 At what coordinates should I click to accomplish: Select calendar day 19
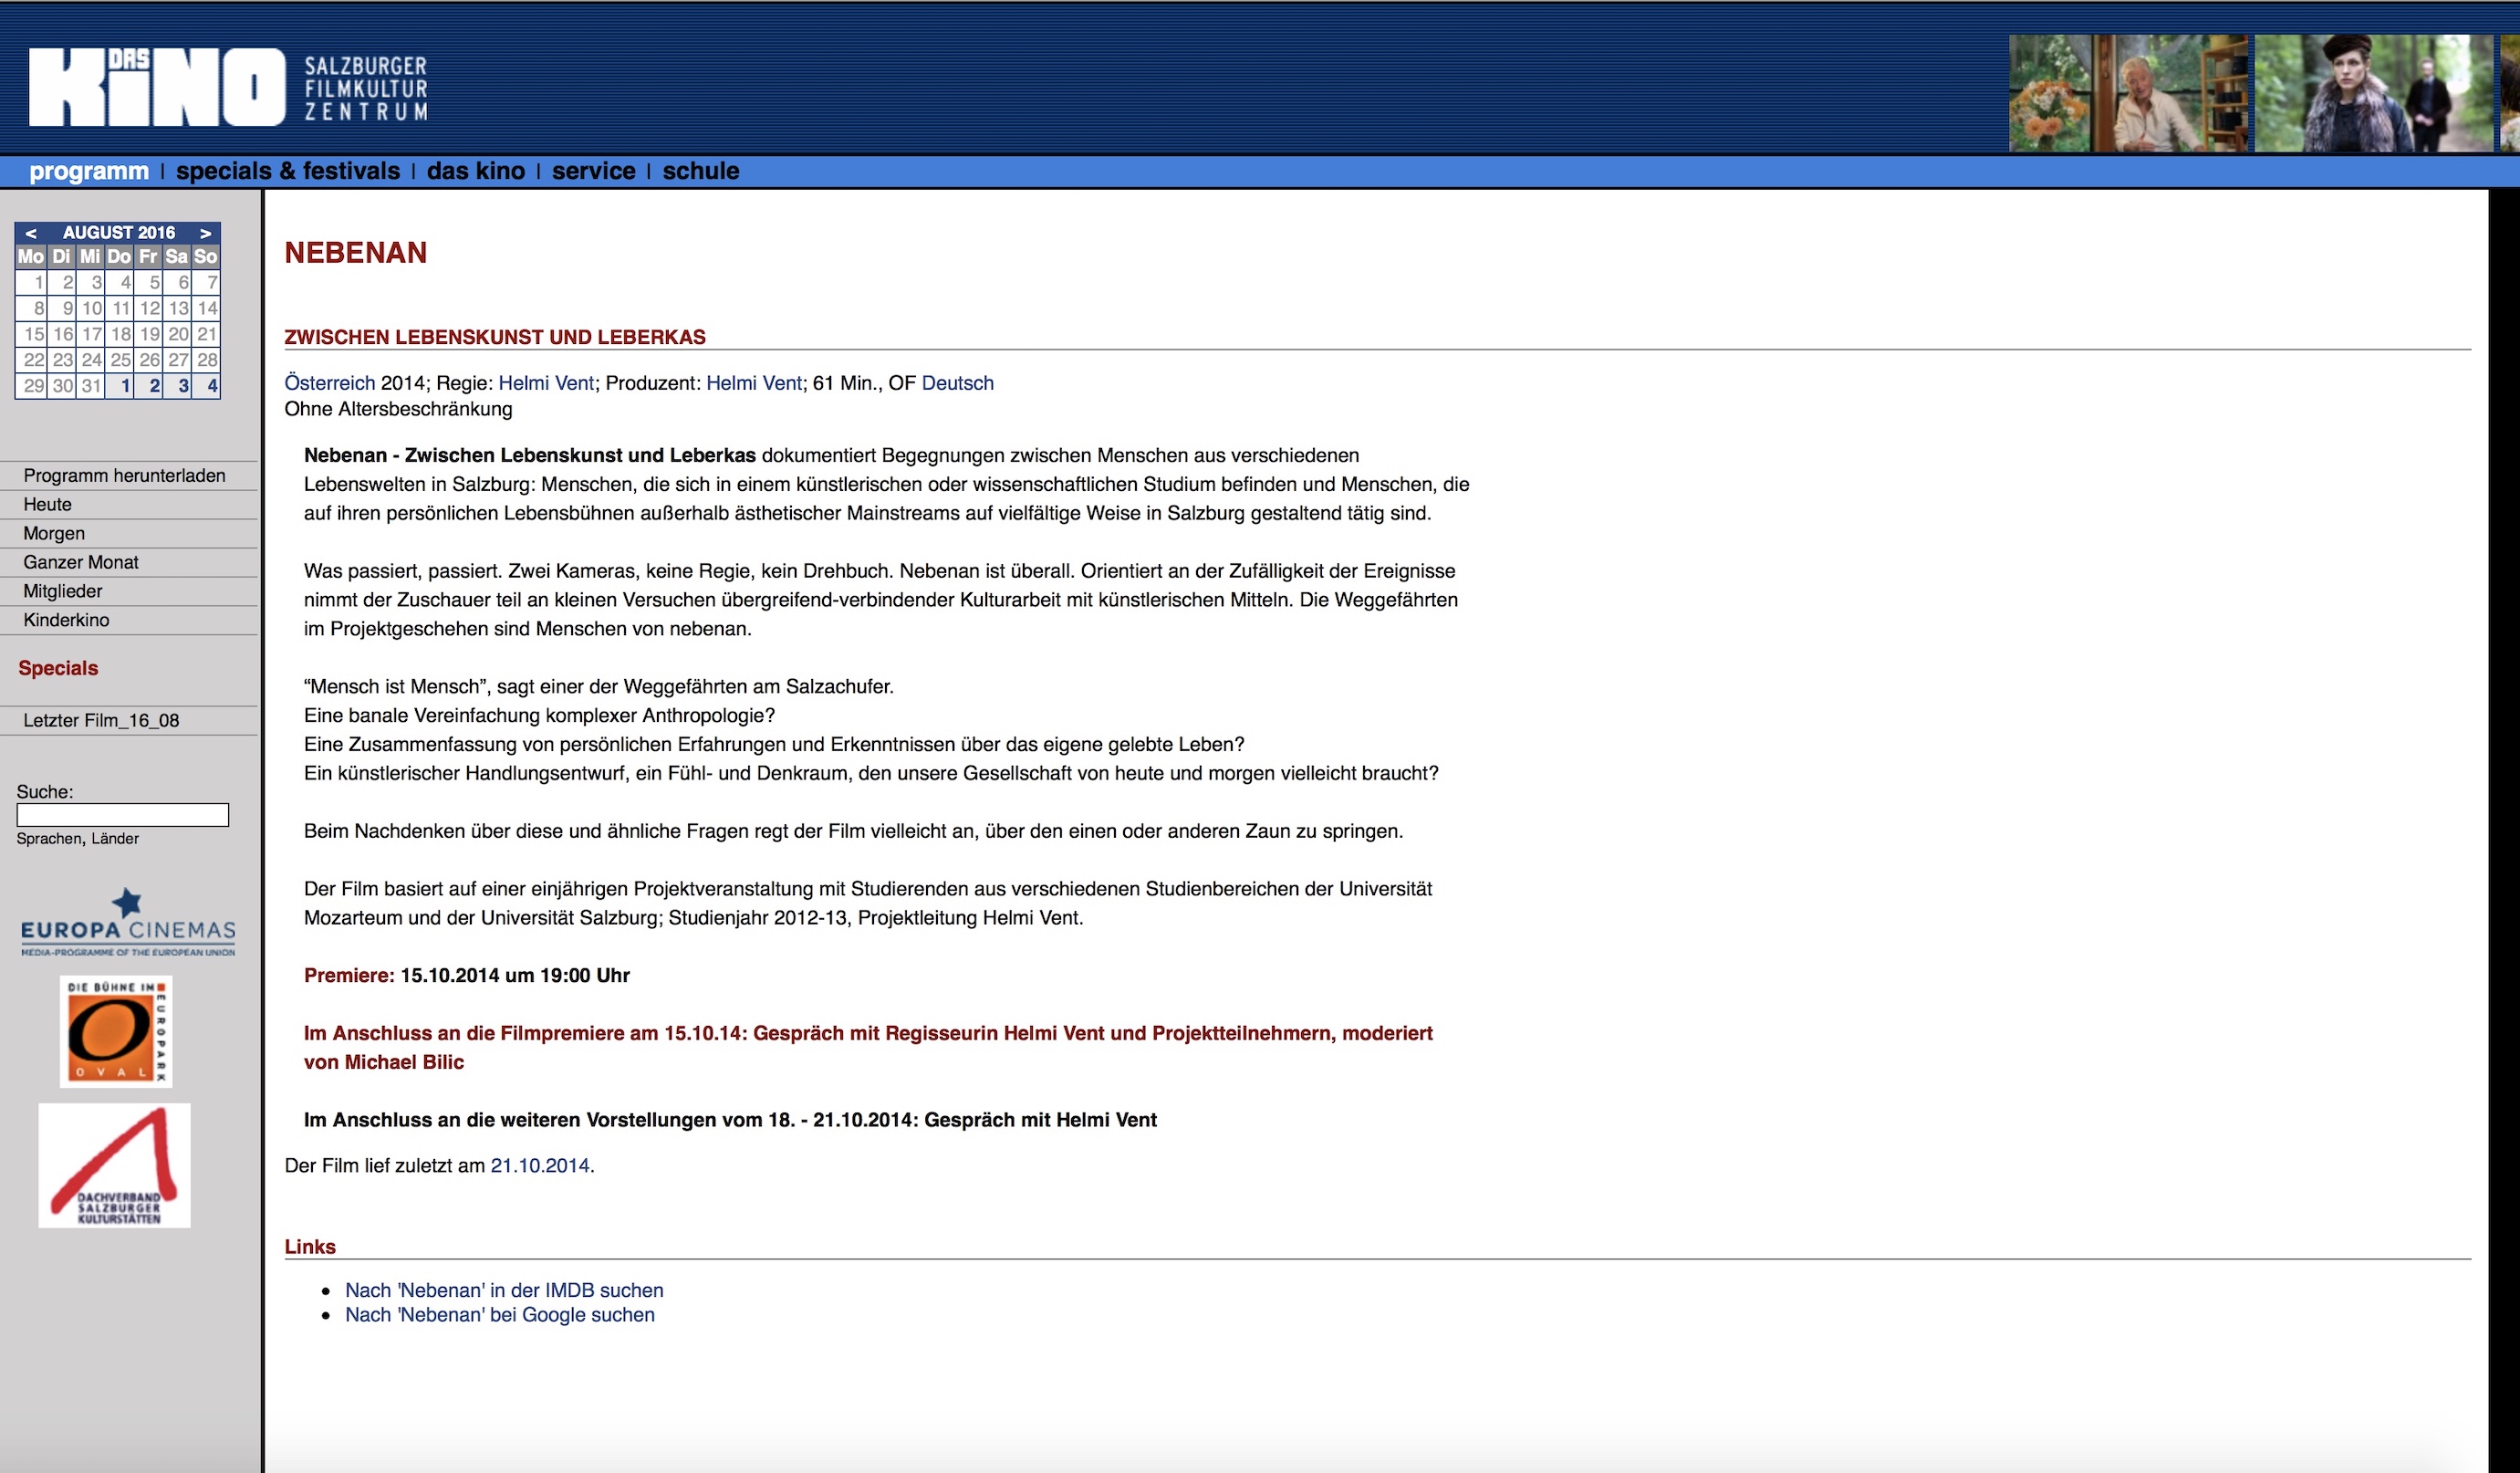tap(149, 334)
